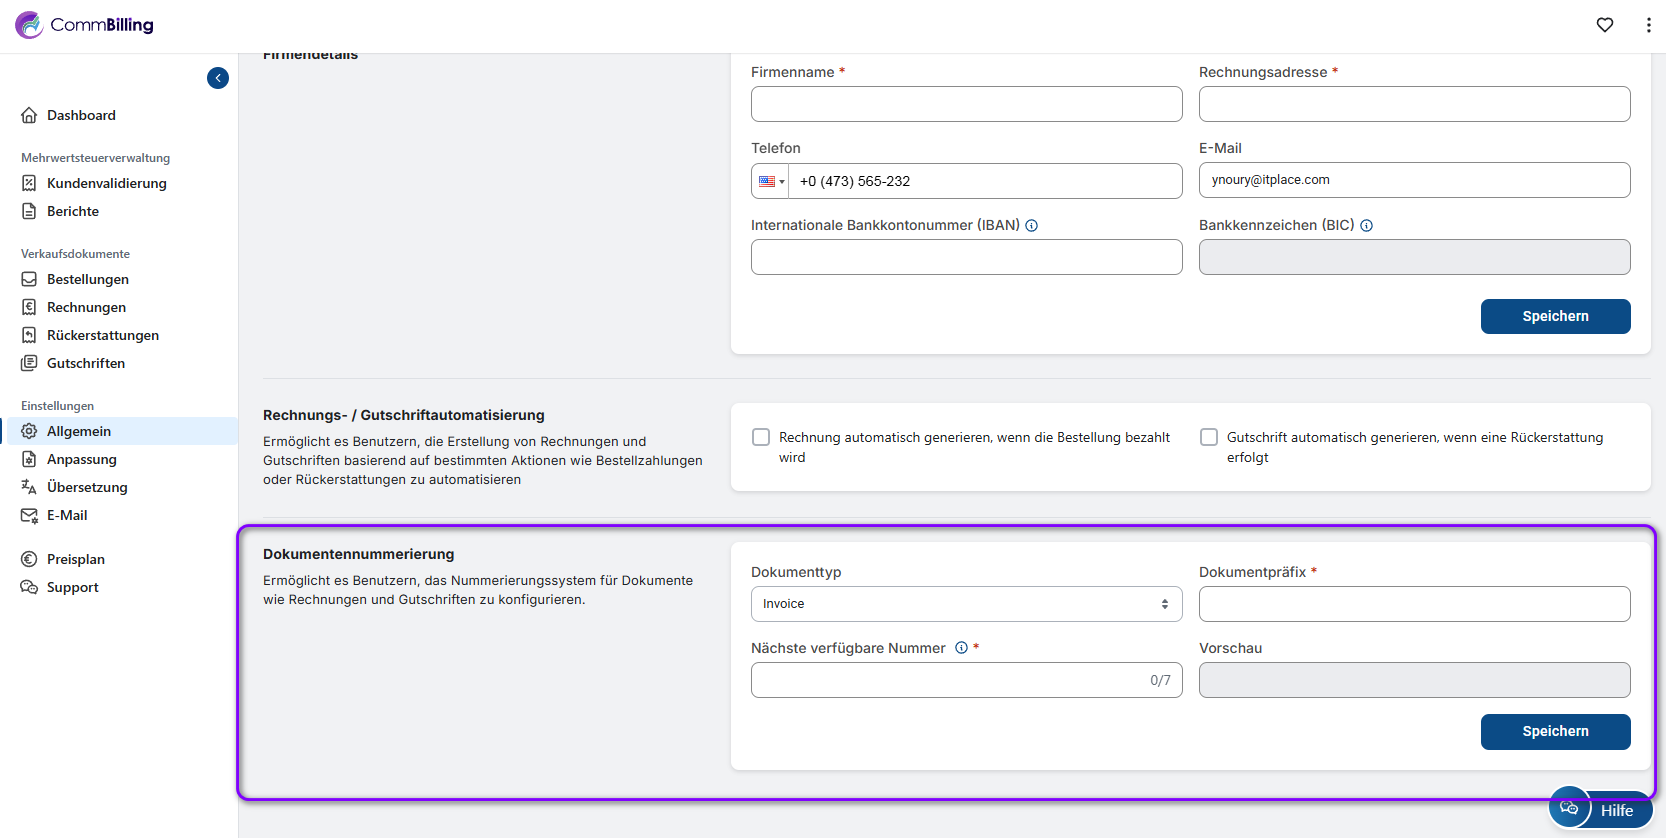This screenshot has width=1666, height=838.
Task: Click the Übersetzung translate icon
Action: click(x=29, y=487)
